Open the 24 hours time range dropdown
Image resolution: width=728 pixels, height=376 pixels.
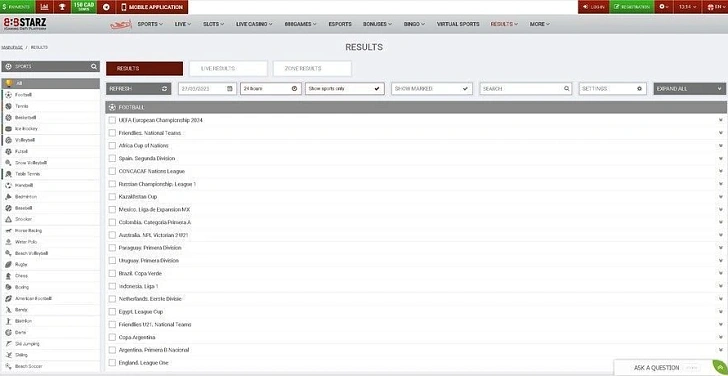(x=271, y=89)
